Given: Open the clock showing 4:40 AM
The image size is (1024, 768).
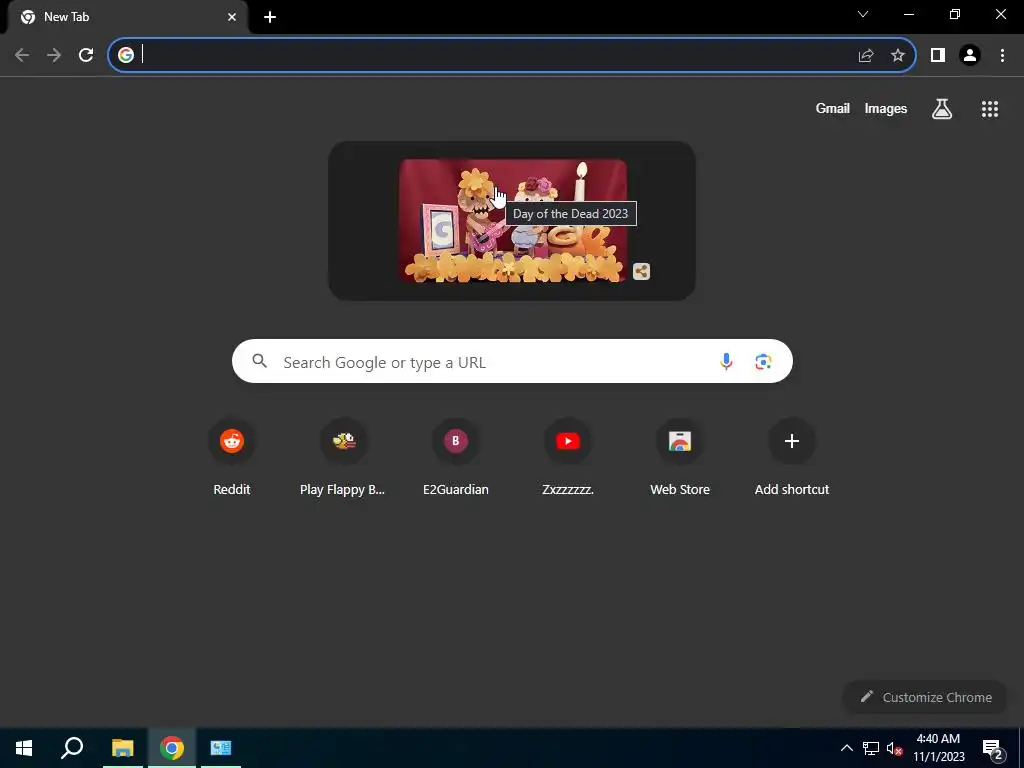Looking at the screenshot, I should pos(938,748).
